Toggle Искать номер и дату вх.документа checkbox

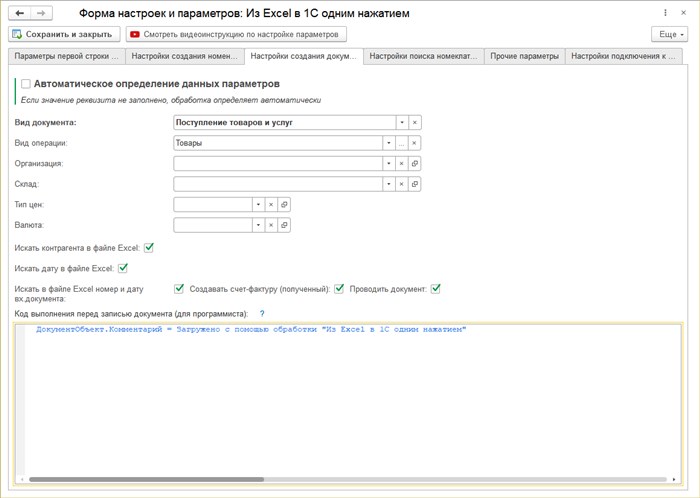(179, 289)
